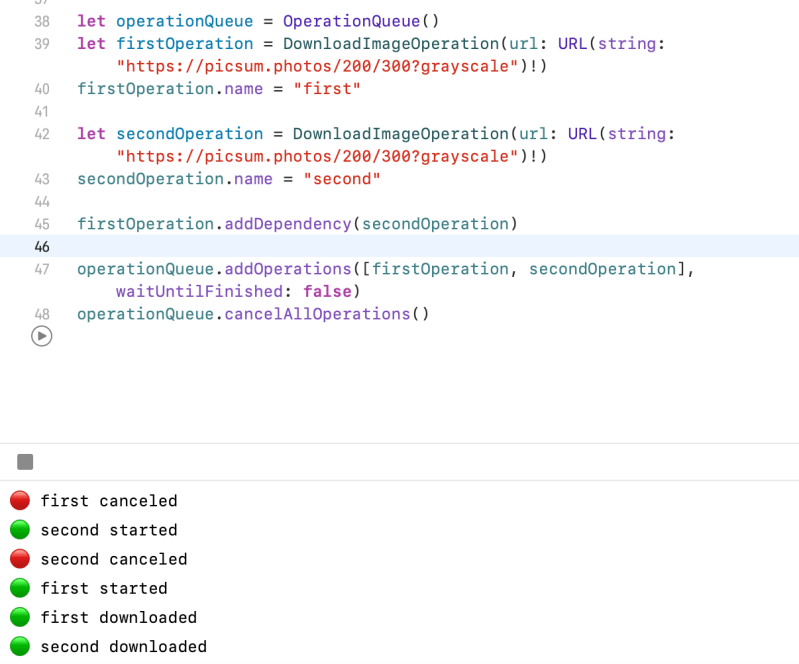Click the picsum URL string under firstOperation
The height and width of the screenshot is (664, 799).
click(x=317, y=66)
